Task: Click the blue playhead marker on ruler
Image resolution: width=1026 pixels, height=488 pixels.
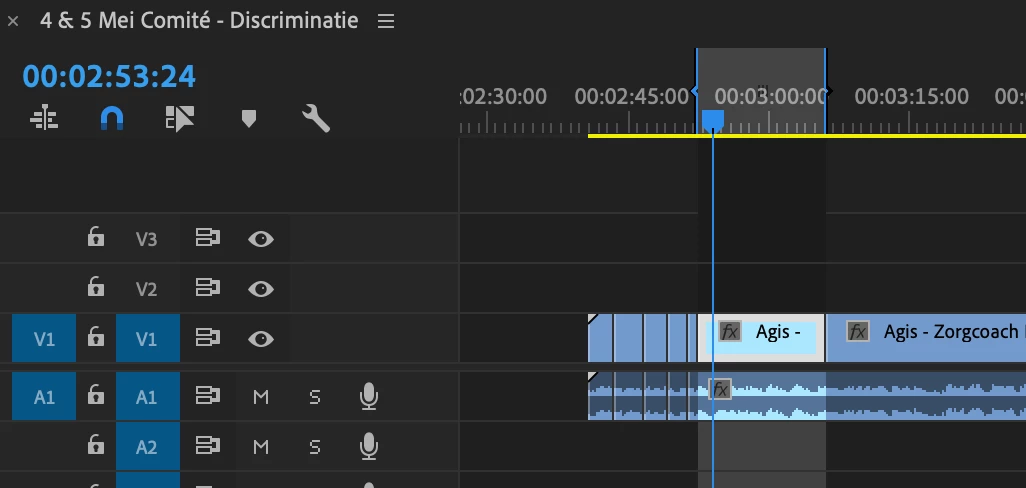Action: click(713, 120)
